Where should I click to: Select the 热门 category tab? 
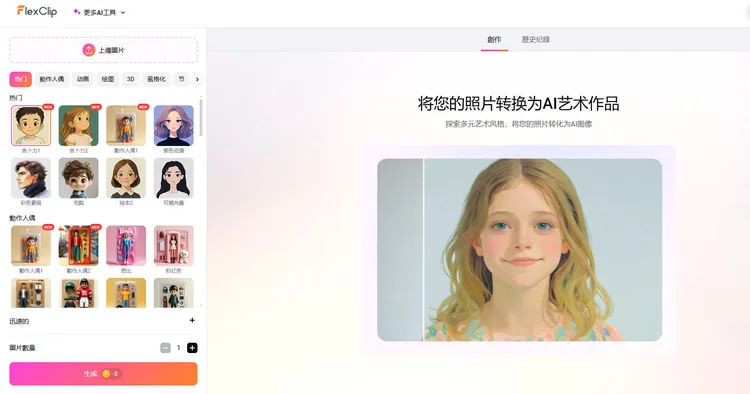coord(21,79)
